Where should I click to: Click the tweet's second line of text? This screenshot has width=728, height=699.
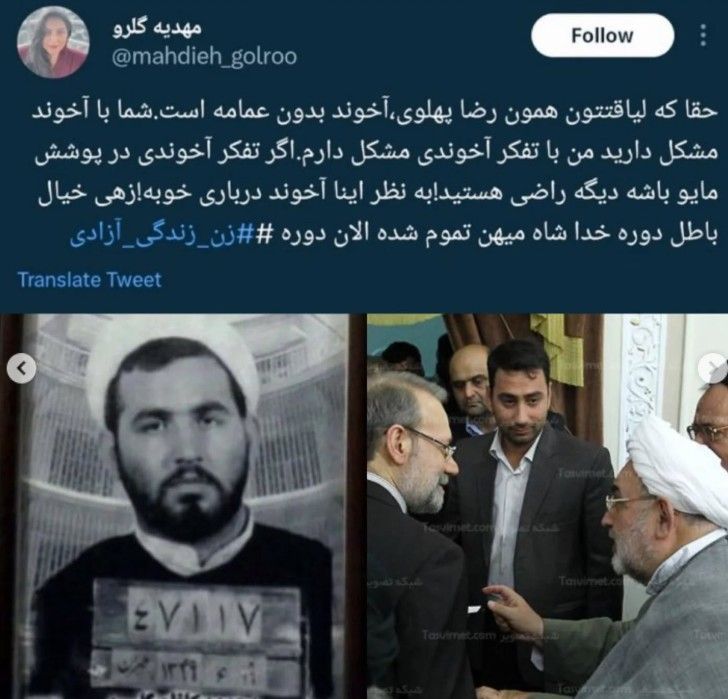377,153
